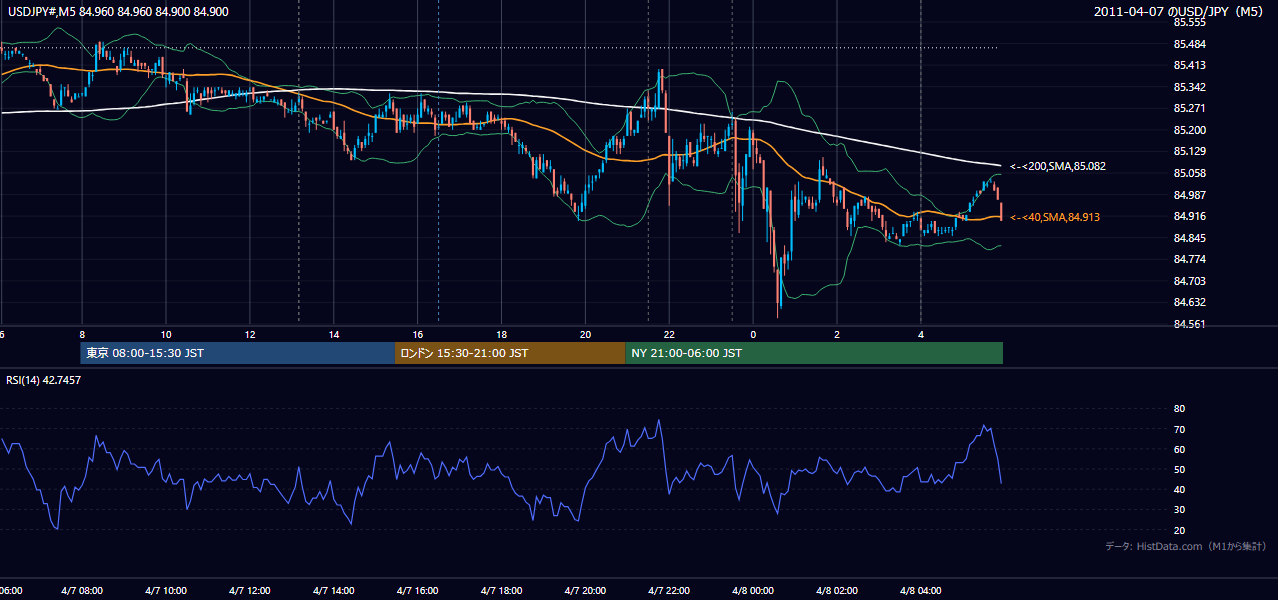Click RSI scale value 30

(1179, 510)
